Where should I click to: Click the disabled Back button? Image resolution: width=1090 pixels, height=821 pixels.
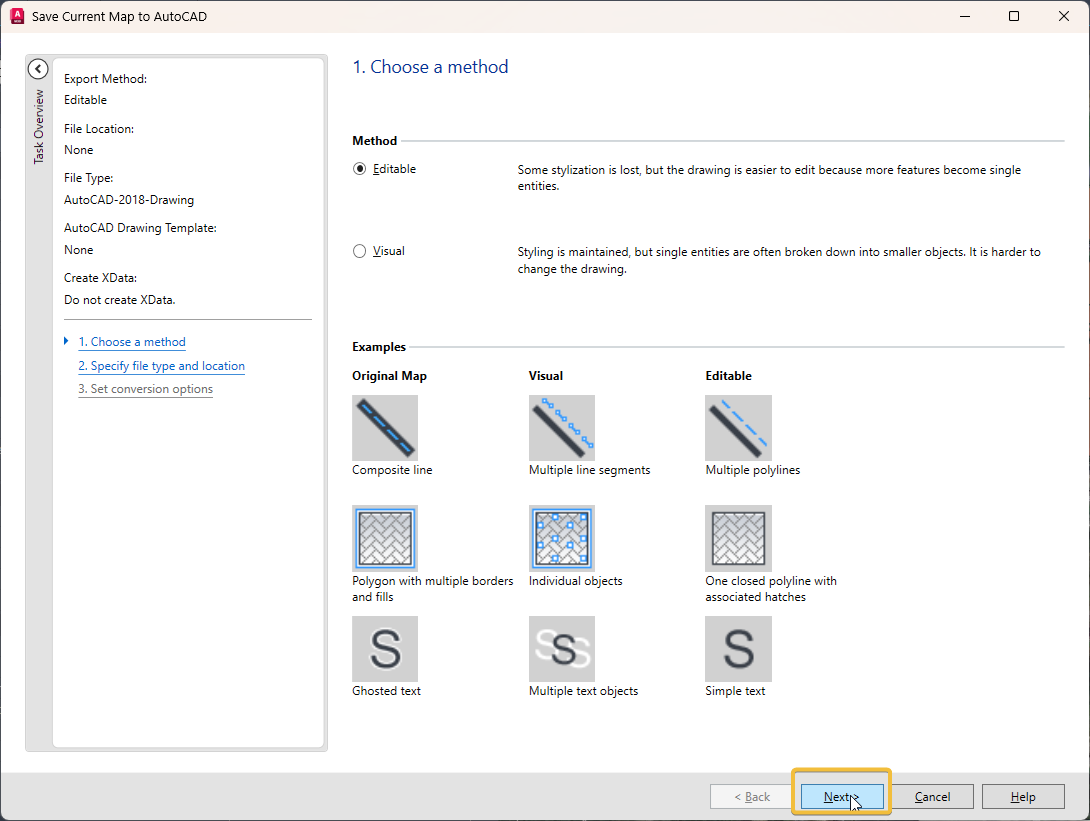(751, 797)
